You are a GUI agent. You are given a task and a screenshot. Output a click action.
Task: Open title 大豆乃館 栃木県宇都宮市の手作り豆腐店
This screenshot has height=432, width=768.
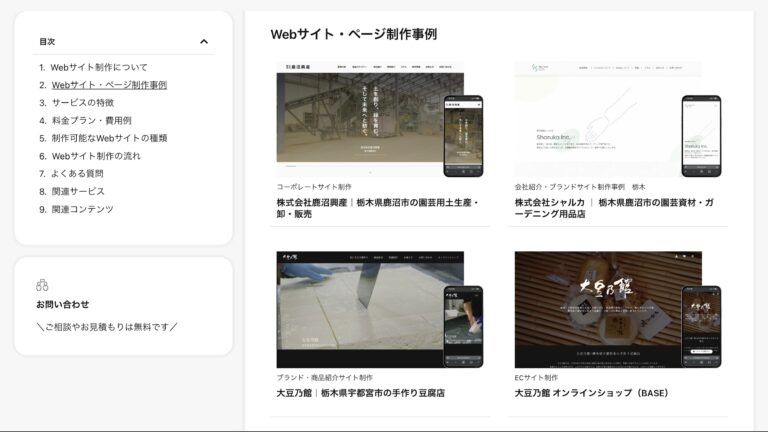click(x=360, y=393)
